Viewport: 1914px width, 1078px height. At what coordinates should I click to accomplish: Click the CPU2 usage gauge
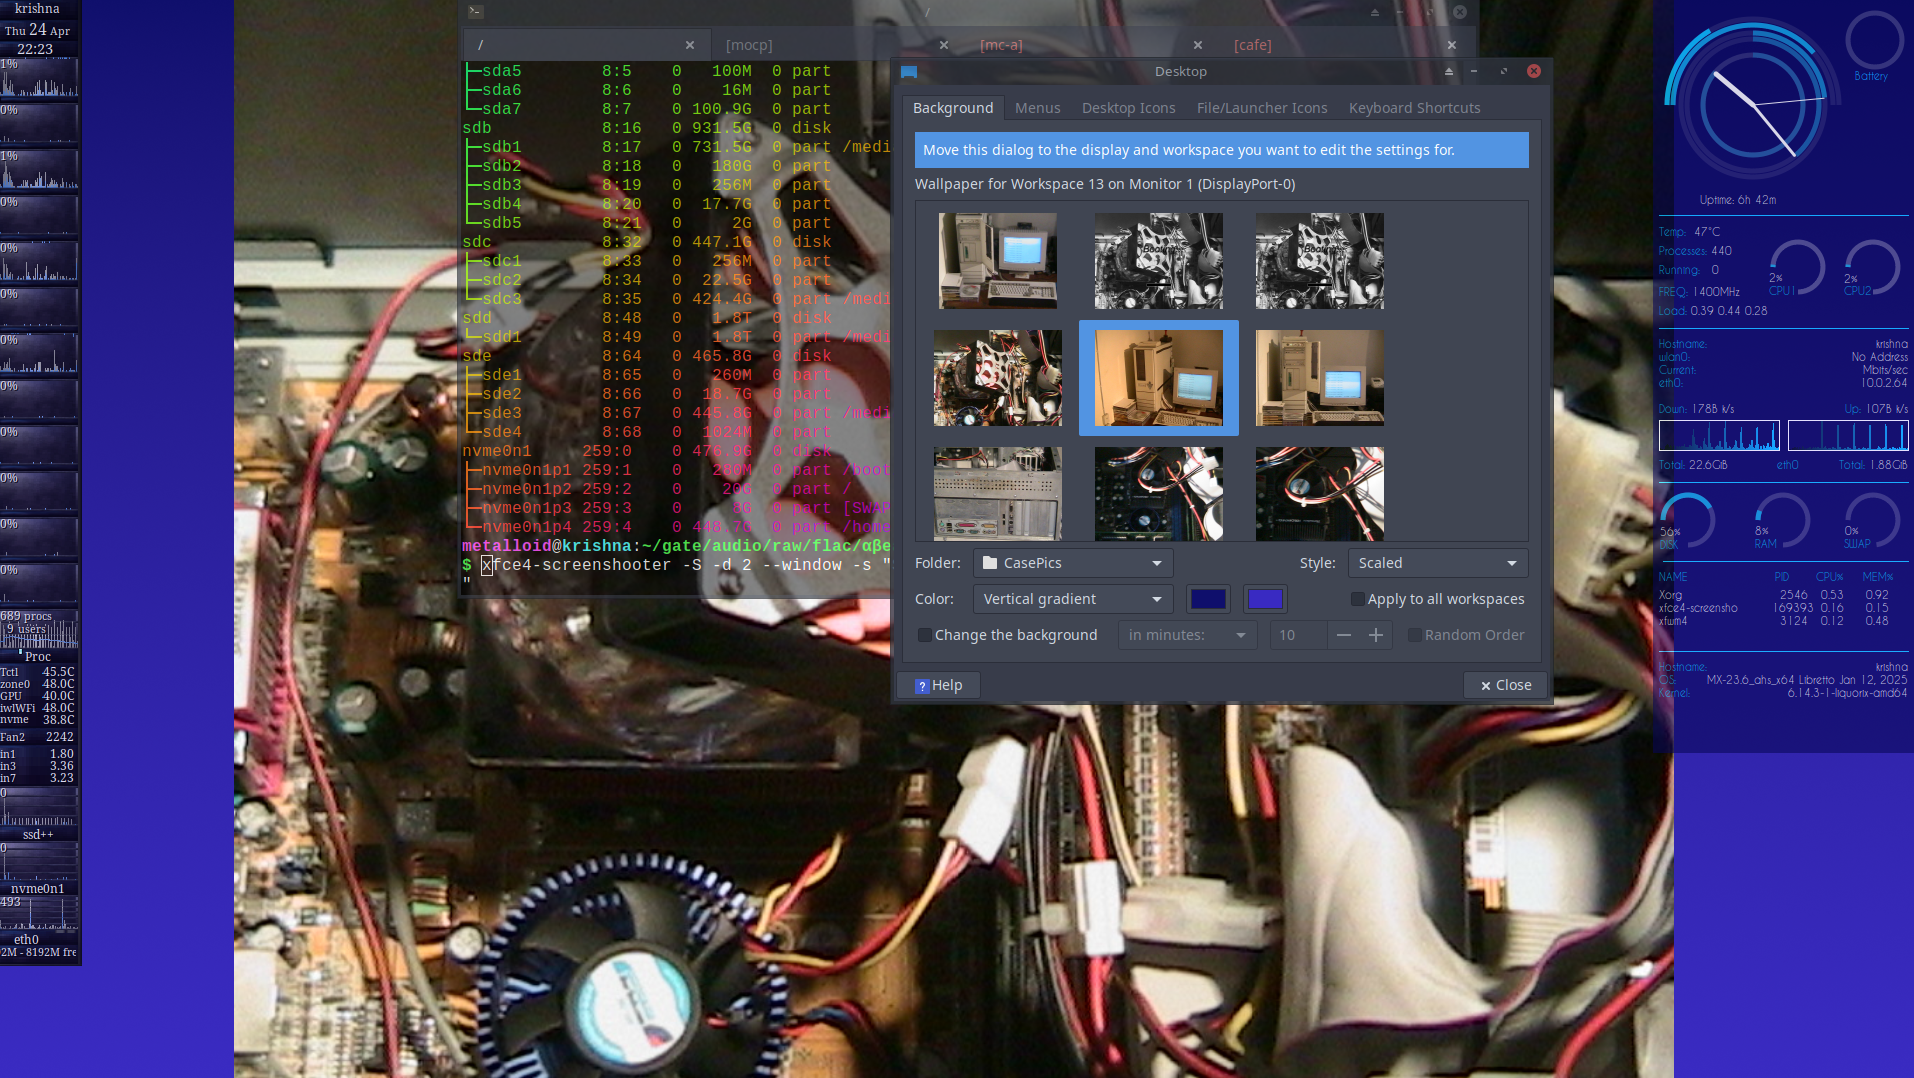(x=1871, y=268)
